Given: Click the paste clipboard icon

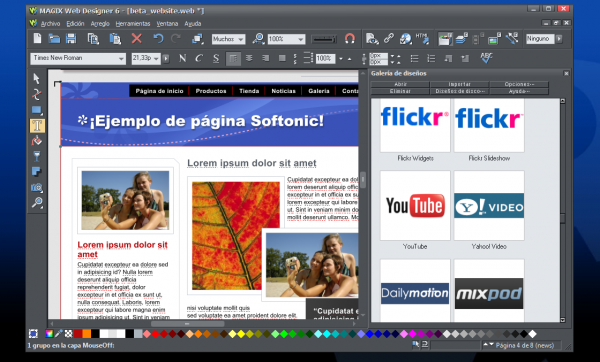Looking at the screenshot, I should [115, 39].
